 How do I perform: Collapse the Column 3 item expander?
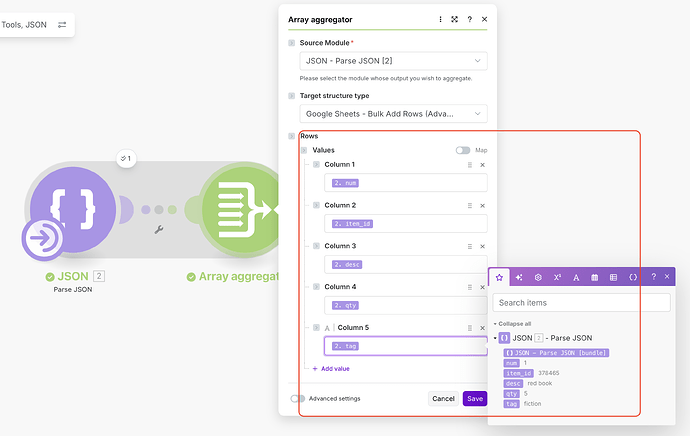(316, 246)
